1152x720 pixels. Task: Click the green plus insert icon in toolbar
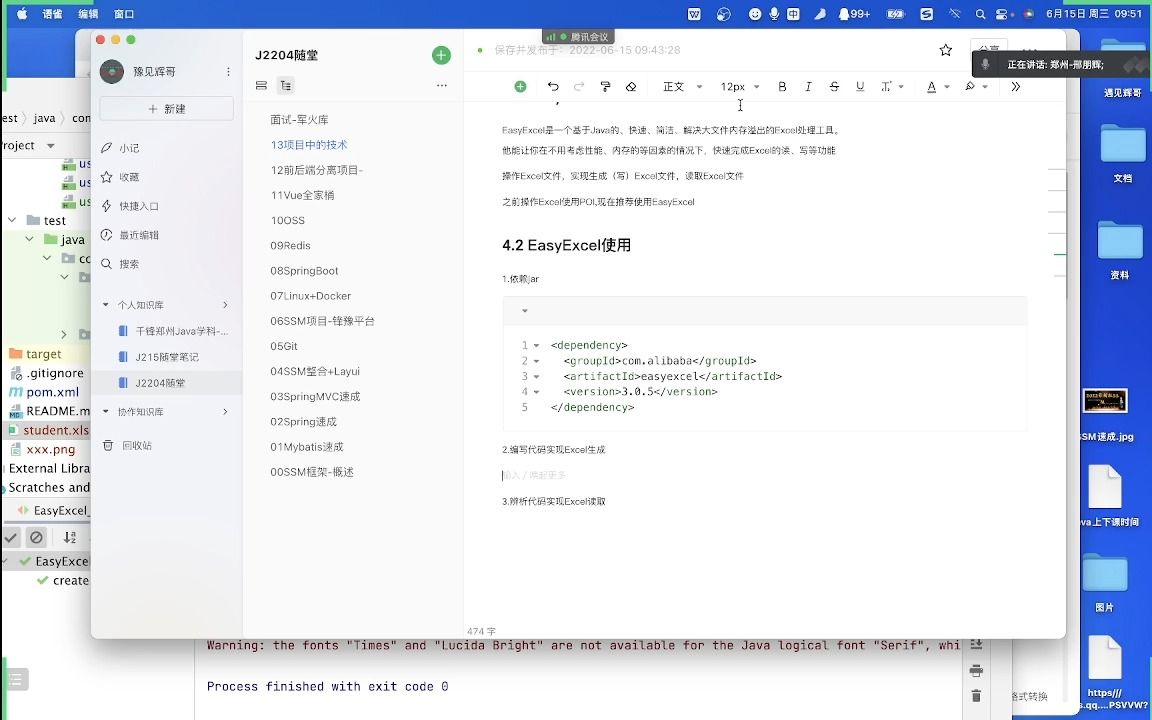point(519,86)
